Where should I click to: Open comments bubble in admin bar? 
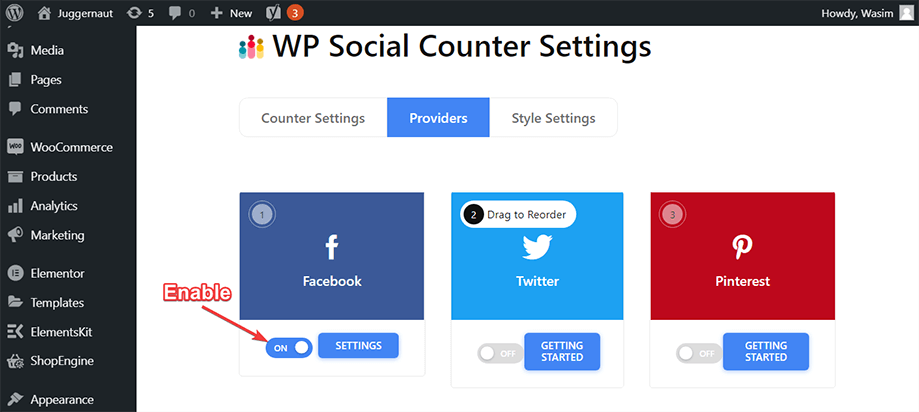coord(183,13)
